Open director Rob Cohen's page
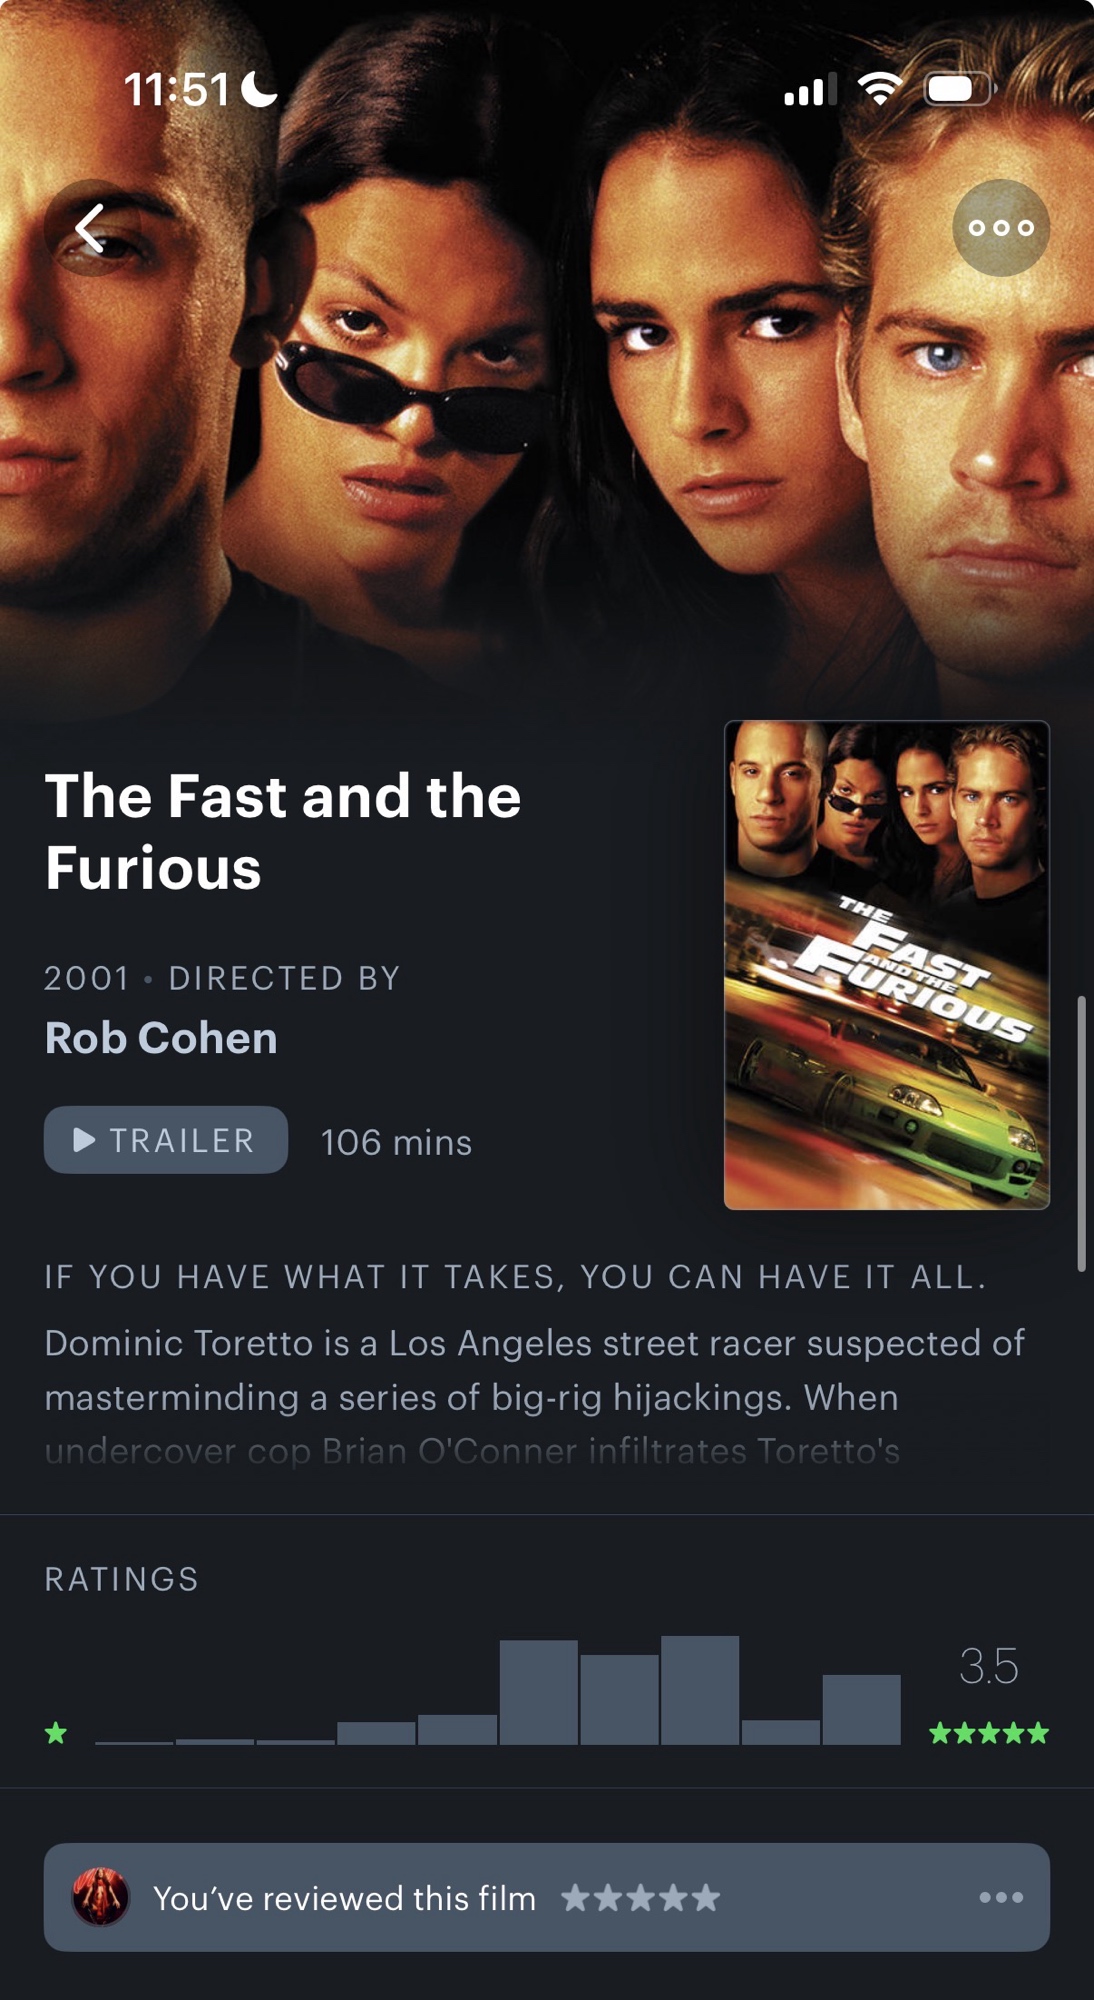 pyautogui.click(x=161, y=1038)
